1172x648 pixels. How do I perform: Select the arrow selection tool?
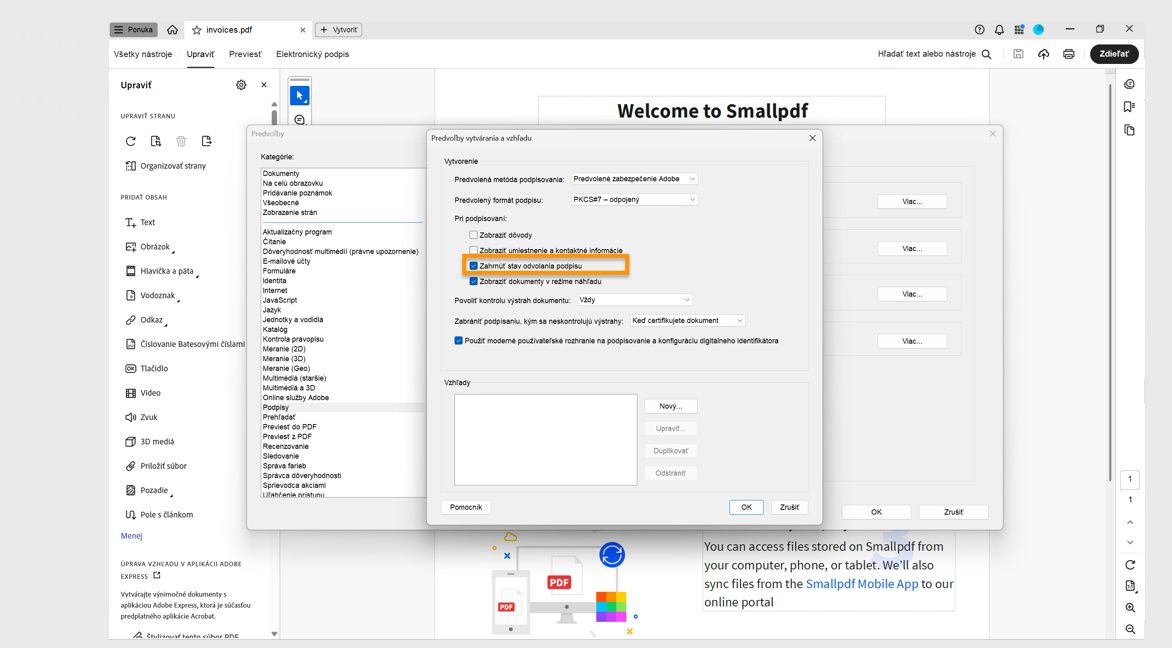pos(300,96)
